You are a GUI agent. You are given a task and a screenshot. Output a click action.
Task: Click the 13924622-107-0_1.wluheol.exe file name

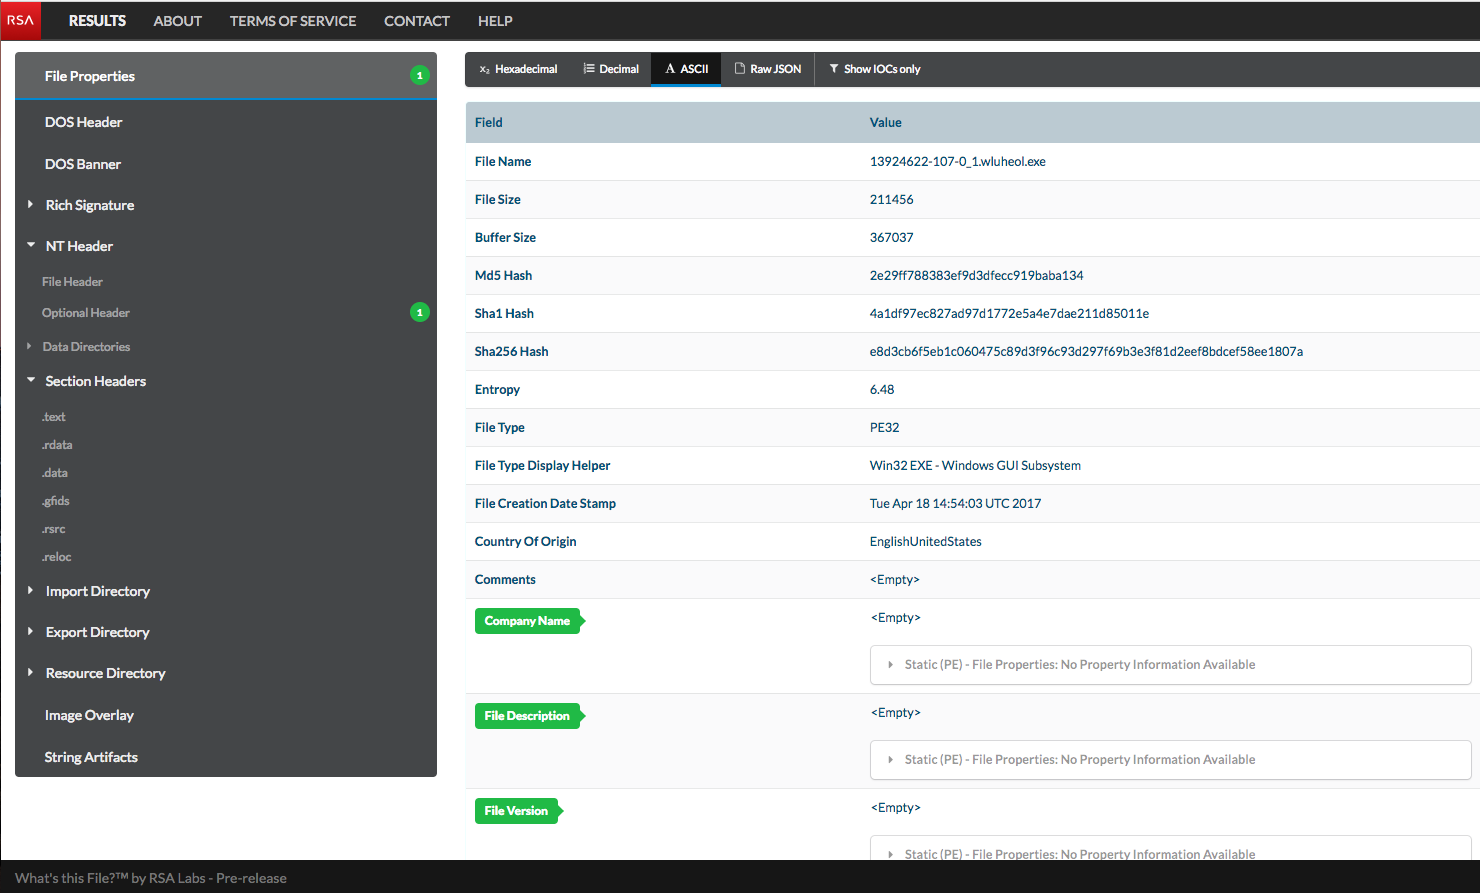tap(957, 161)
